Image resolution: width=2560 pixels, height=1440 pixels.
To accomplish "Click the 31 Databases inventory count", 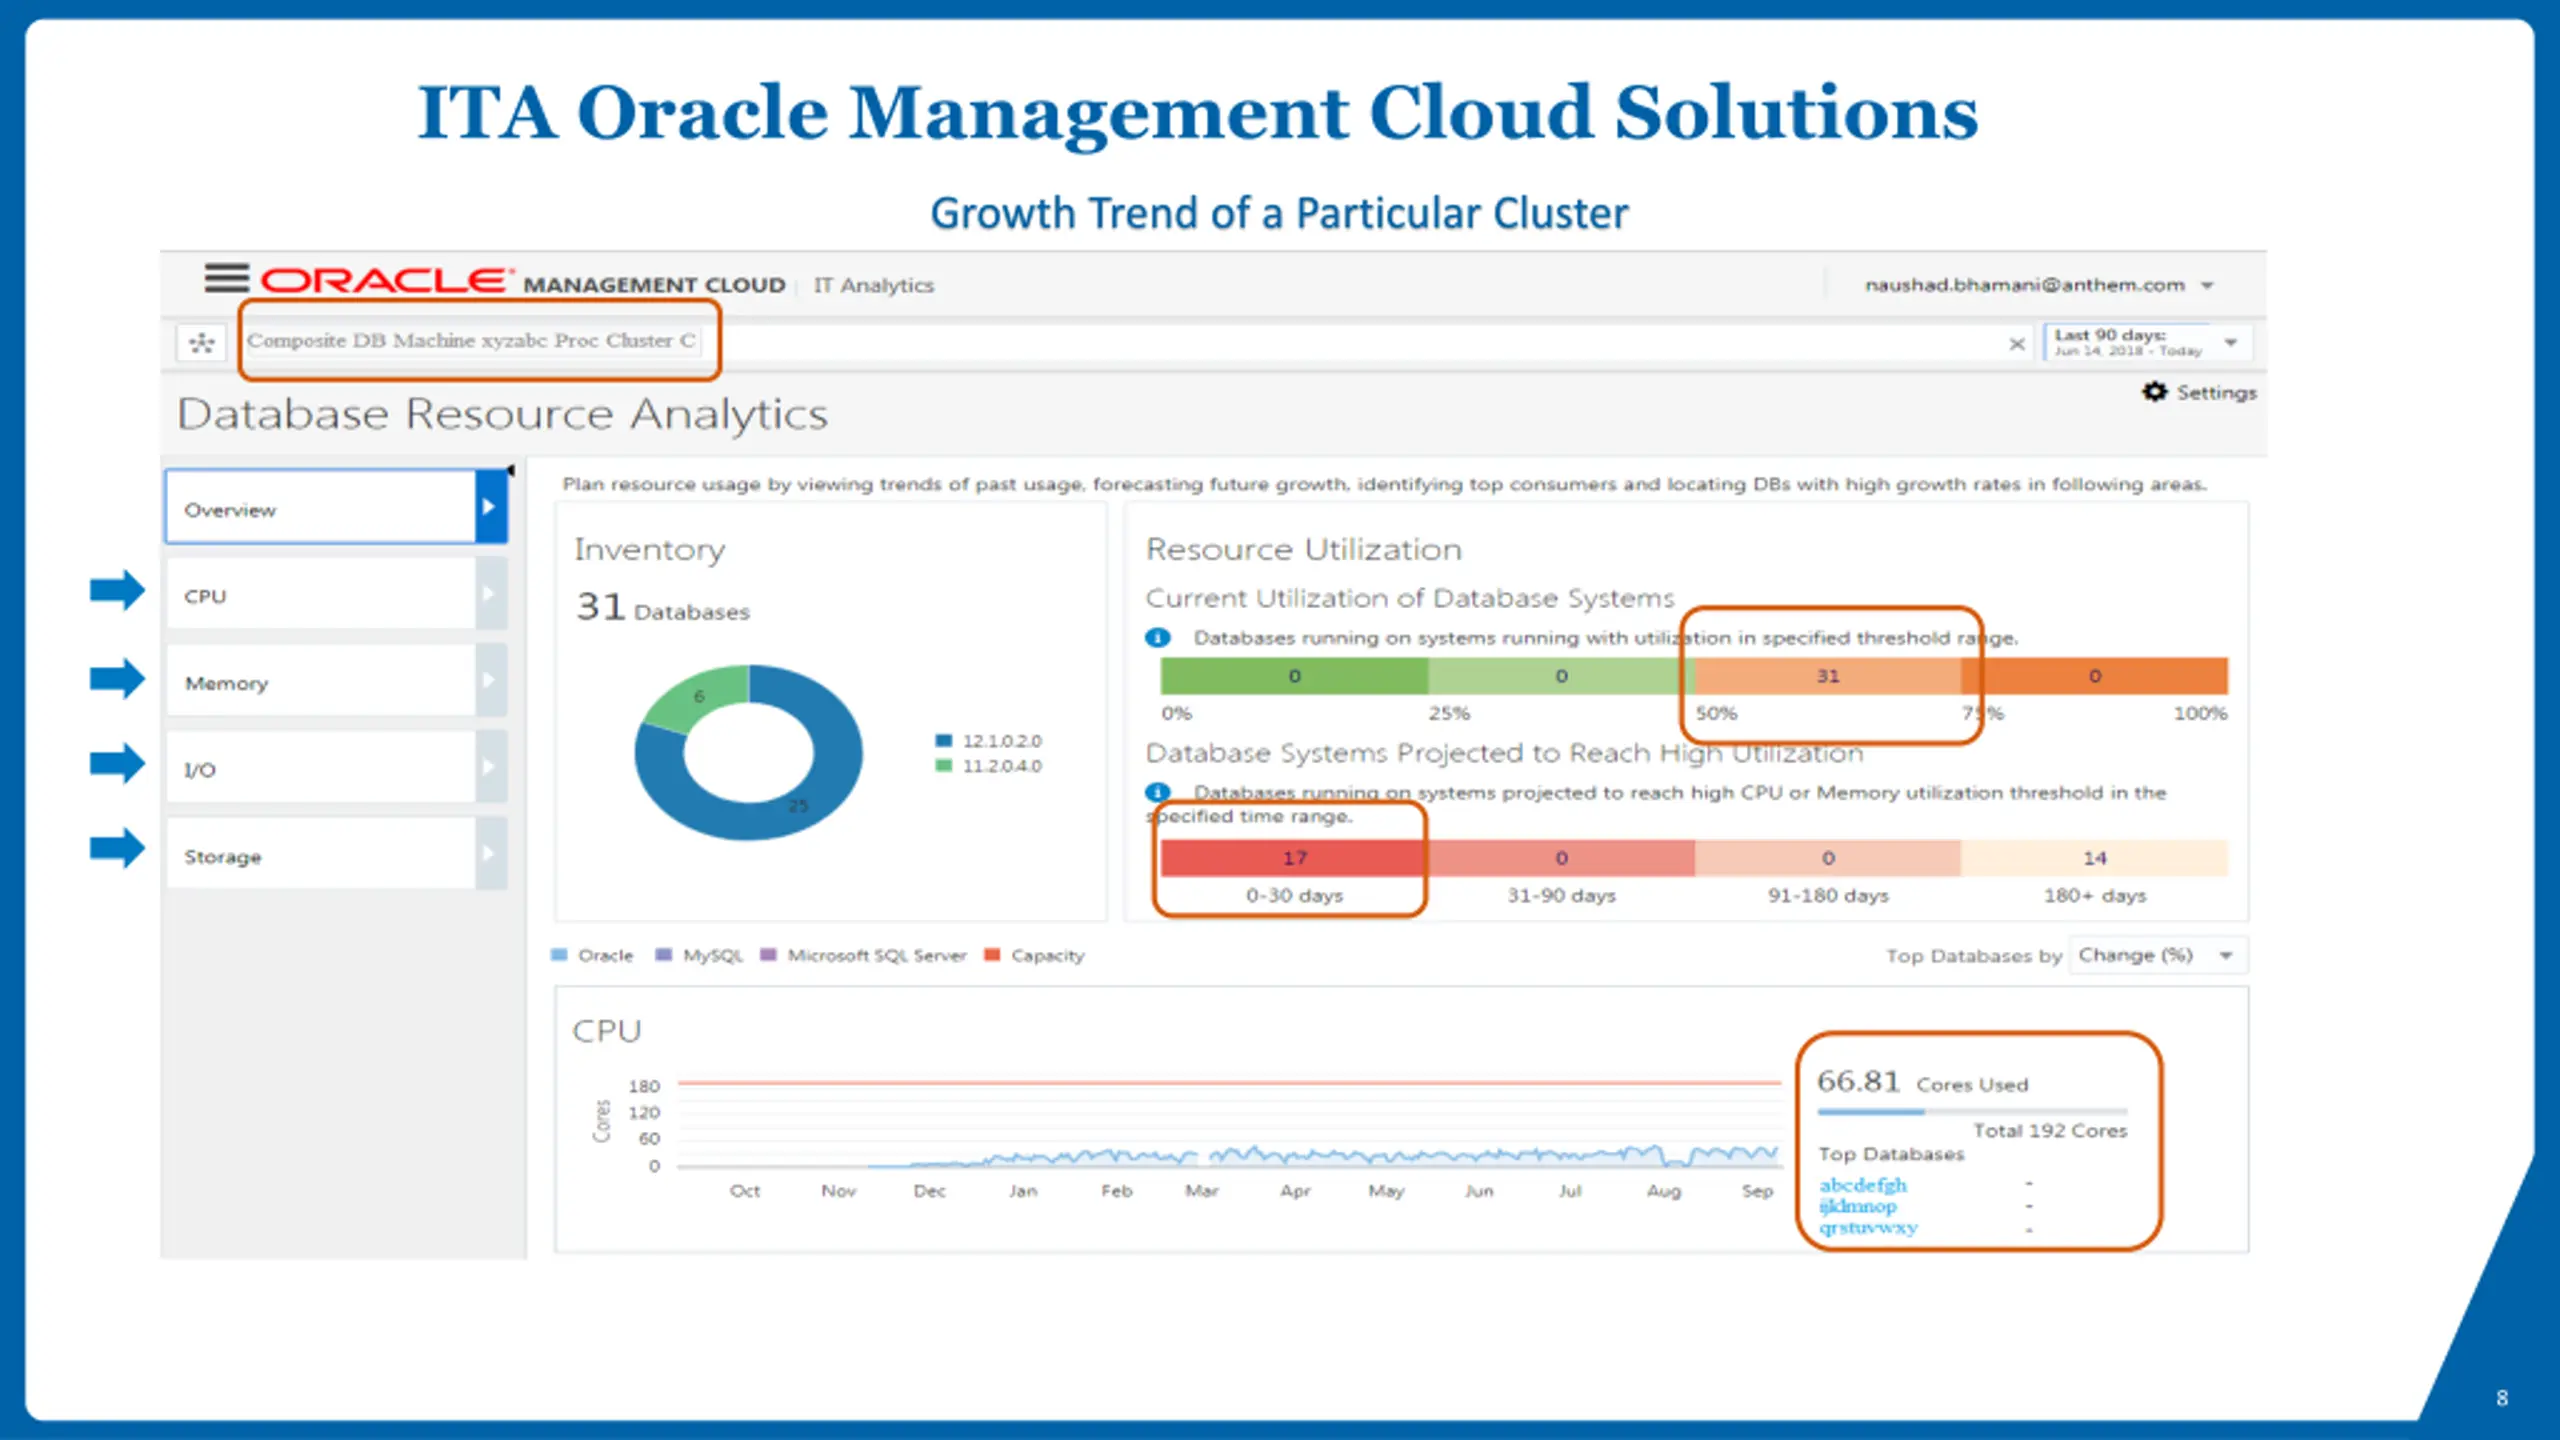I will pyautogui.click(x=662, y=607).
